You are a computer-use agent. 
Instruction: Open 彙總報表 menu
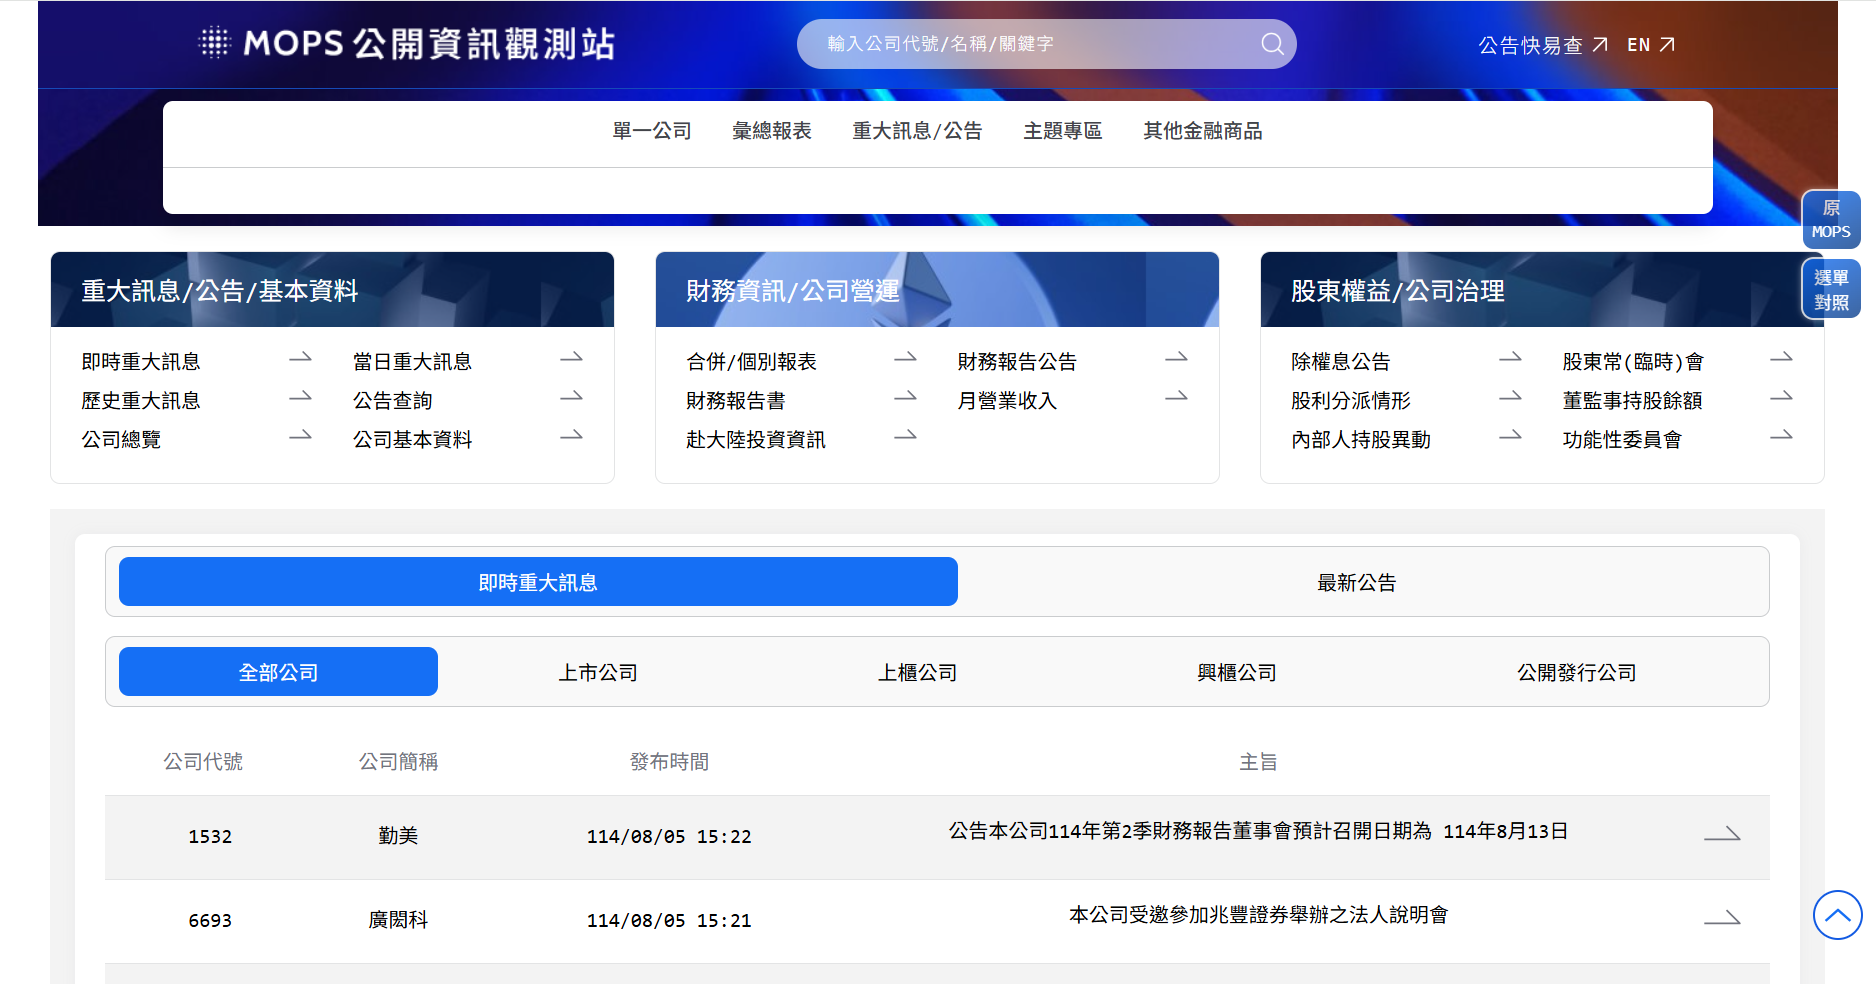point(772,131)
